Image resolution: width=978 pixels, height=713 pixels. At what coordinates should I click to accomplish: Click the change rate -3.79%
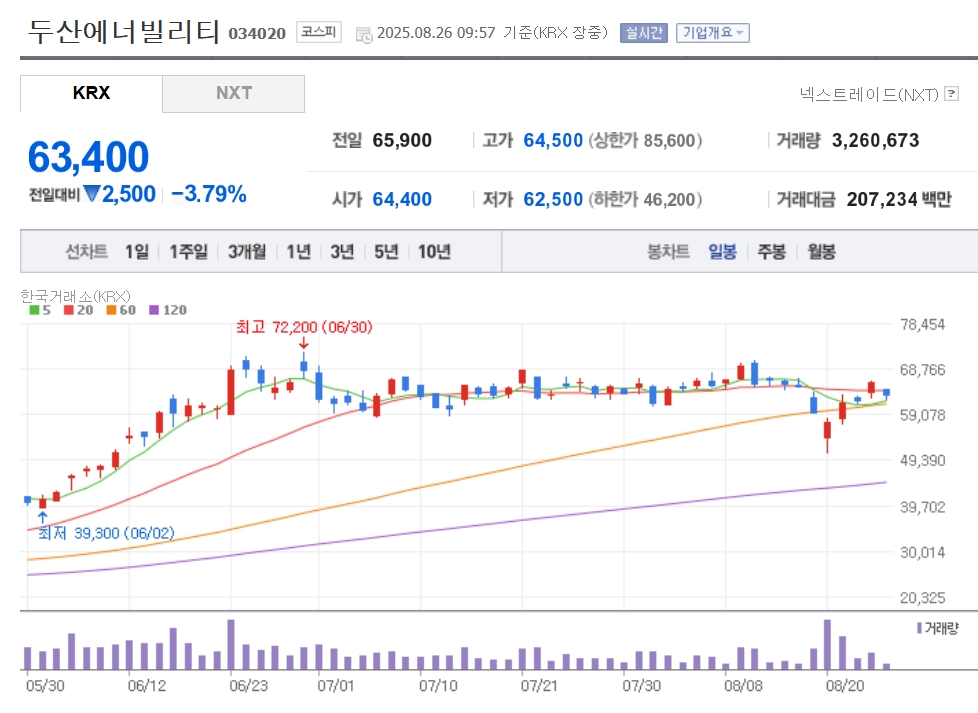pyautogui.click(x=209, y=194)
